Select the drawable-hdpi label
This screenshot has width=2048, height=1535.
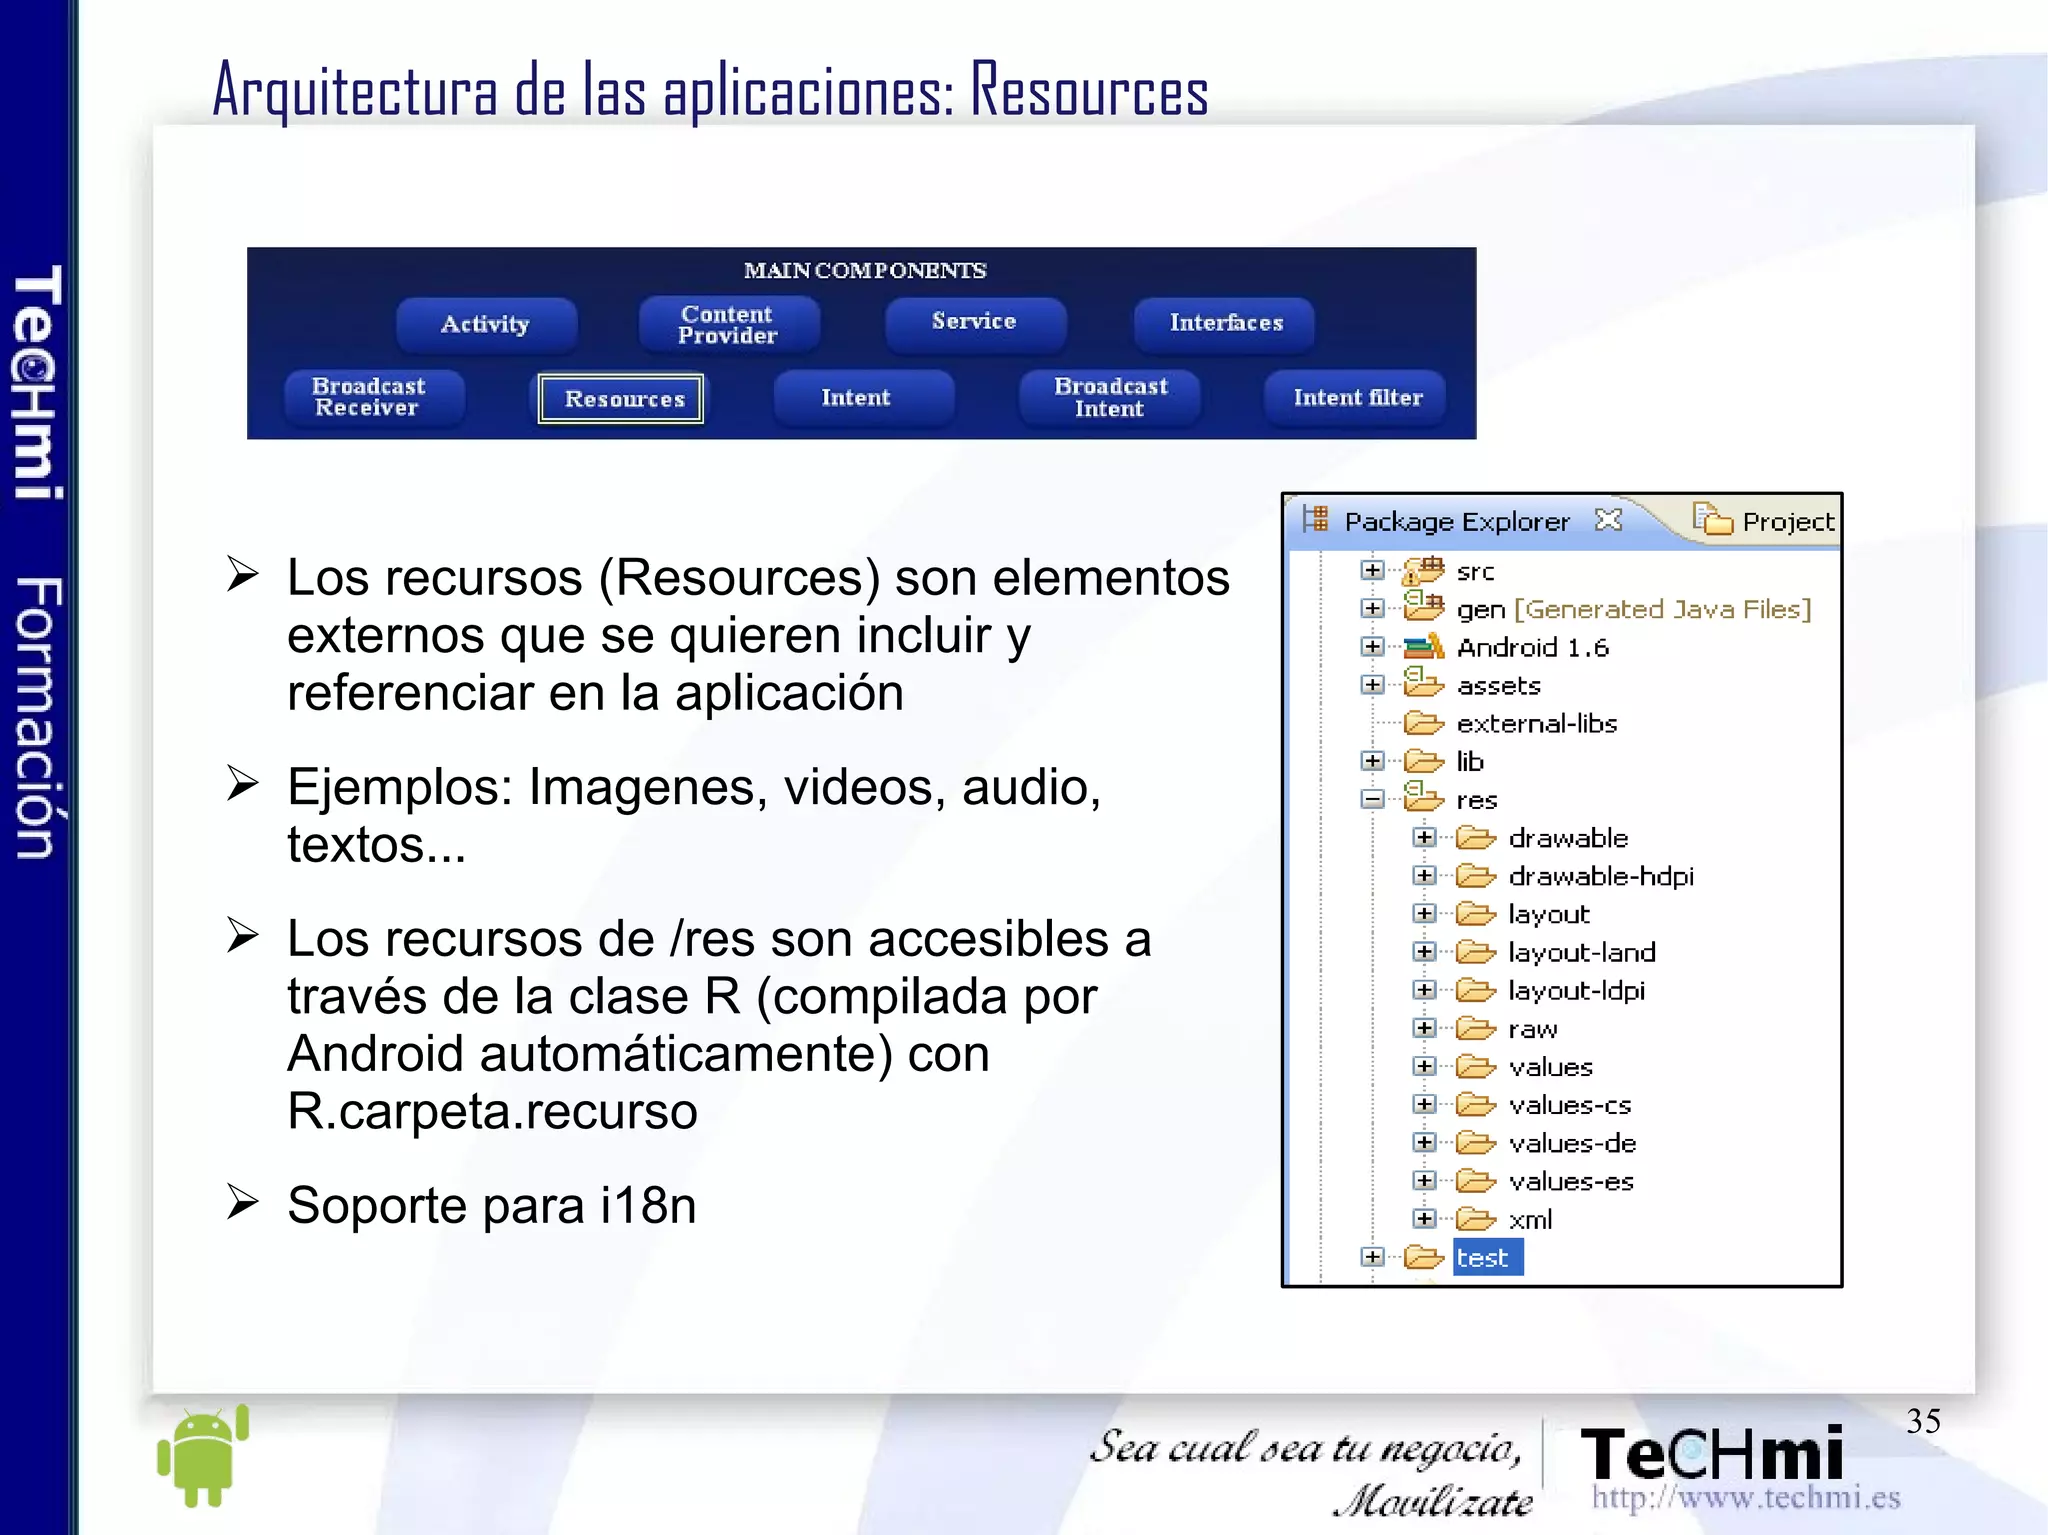coord(1601,876)
